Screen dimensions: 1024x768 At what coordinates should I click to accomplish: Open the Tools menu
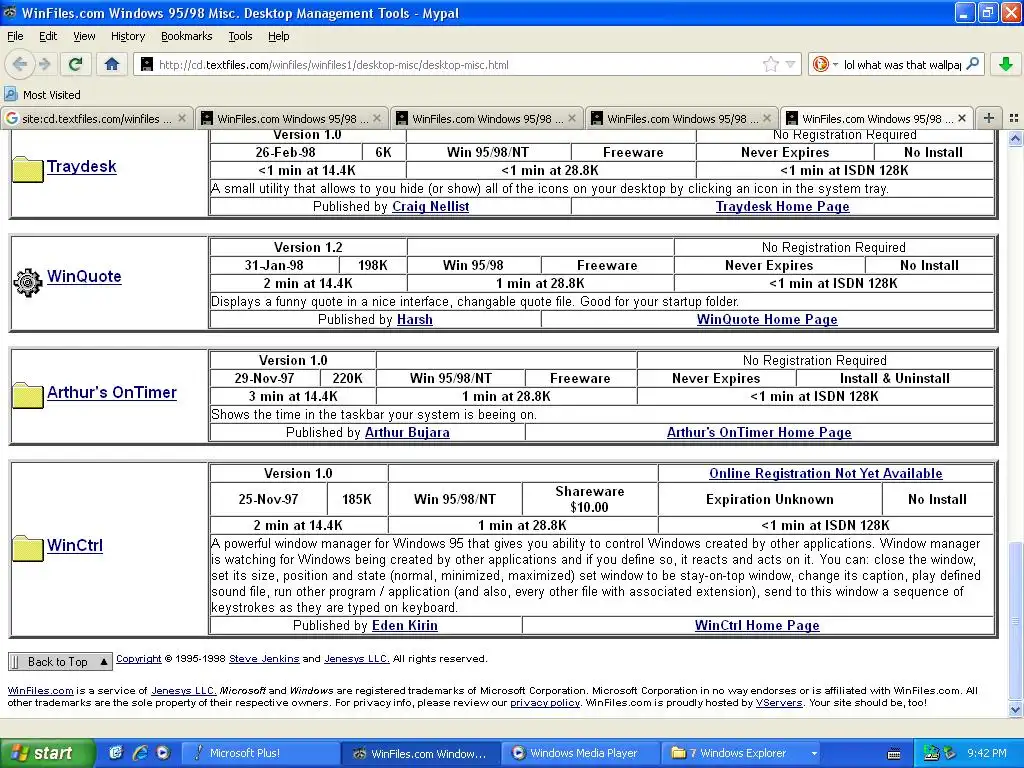(x=240, y=36)
